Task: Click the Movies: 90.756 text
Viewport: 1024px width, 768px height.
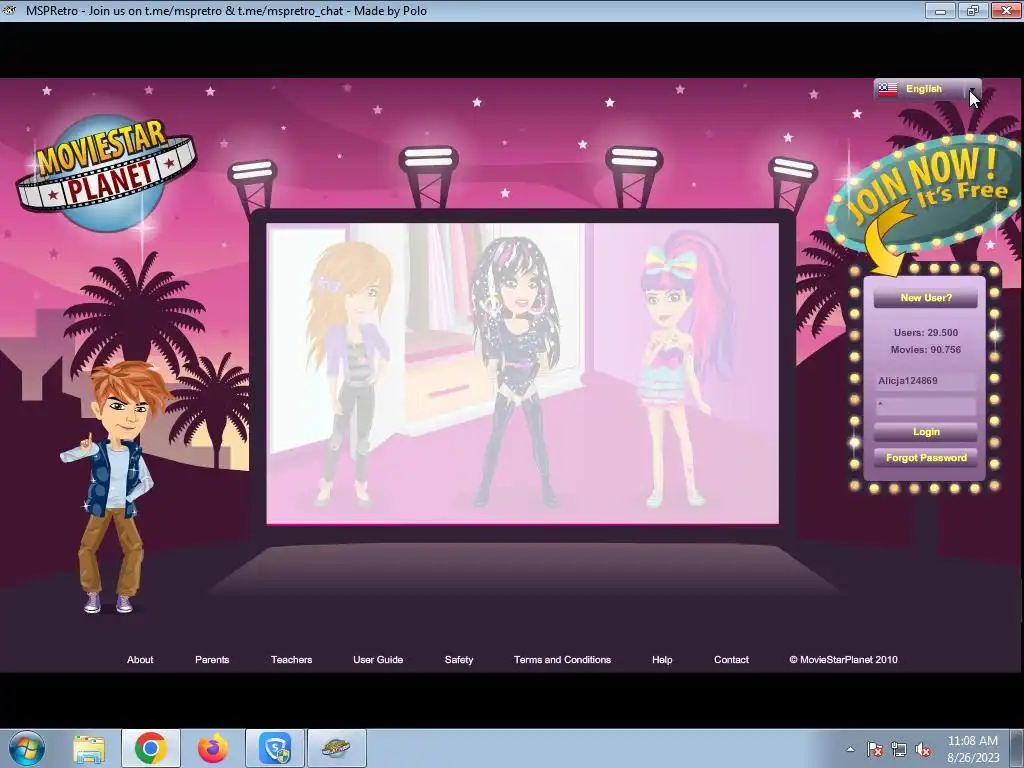Action: pyautogui.click(x=925, y=349)
